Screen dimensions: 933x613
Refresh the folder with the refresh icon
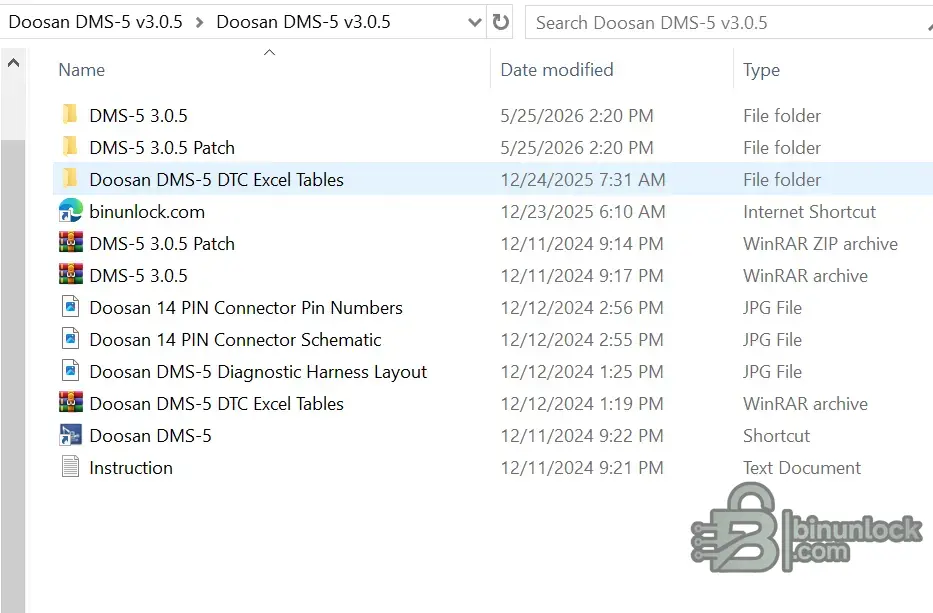pyautogui.click(x=500, y=23)
